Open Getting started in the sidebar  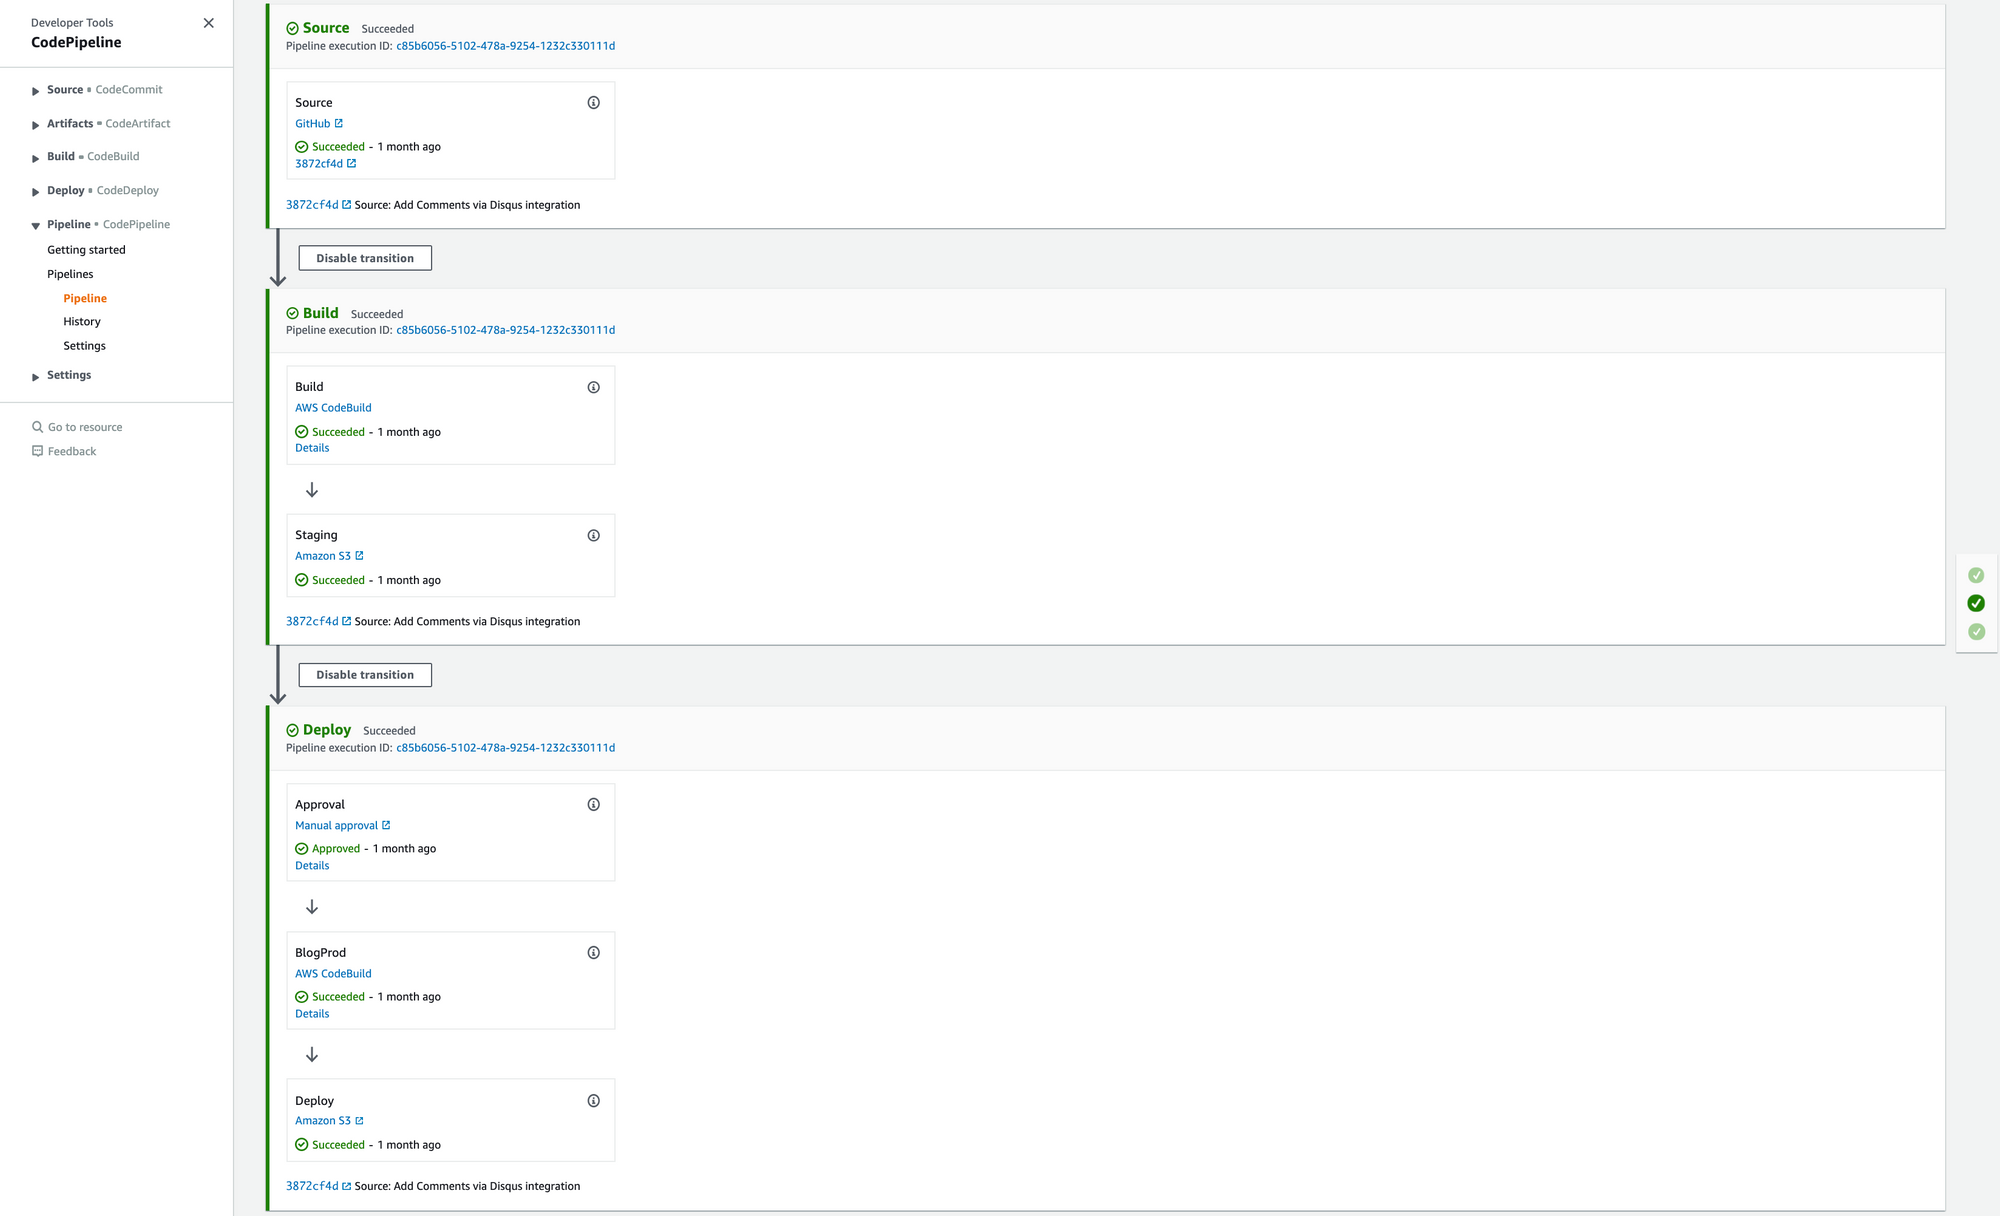click(86, 249)
